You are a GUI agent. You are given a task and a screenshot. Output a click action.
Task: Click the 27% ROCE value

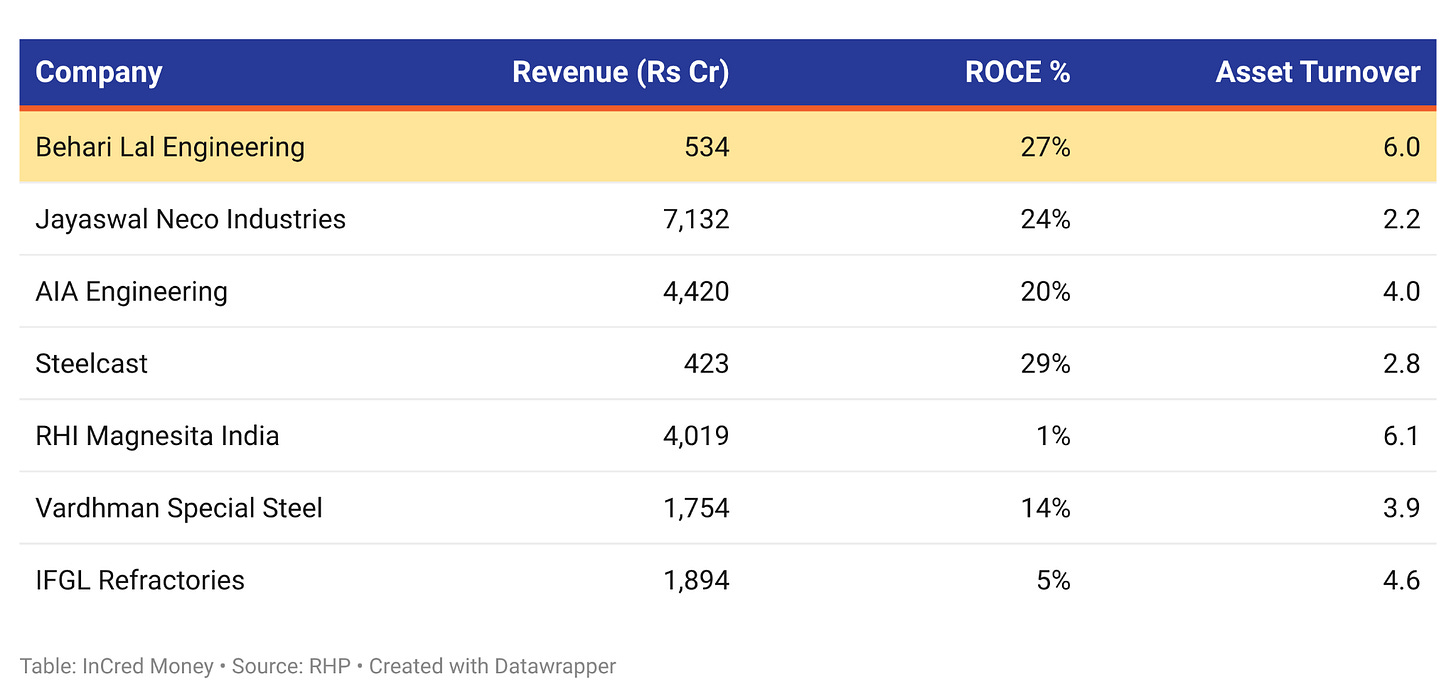[x=1046, y=147]
